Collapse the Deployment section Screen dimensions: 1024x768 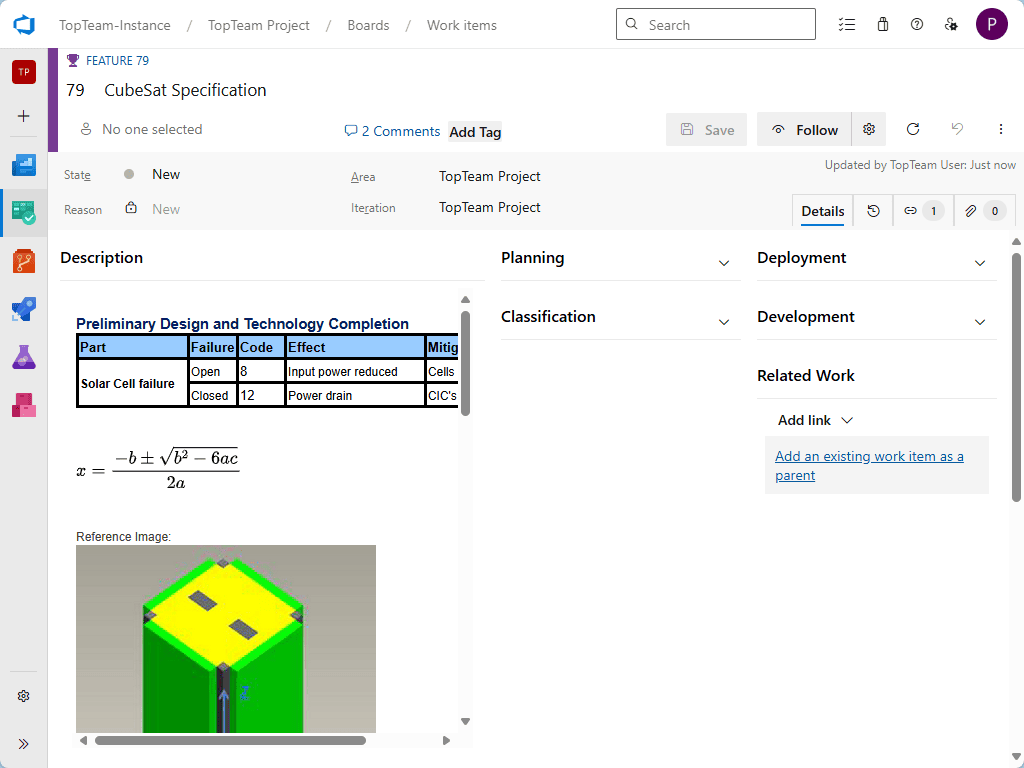point(980,263)
